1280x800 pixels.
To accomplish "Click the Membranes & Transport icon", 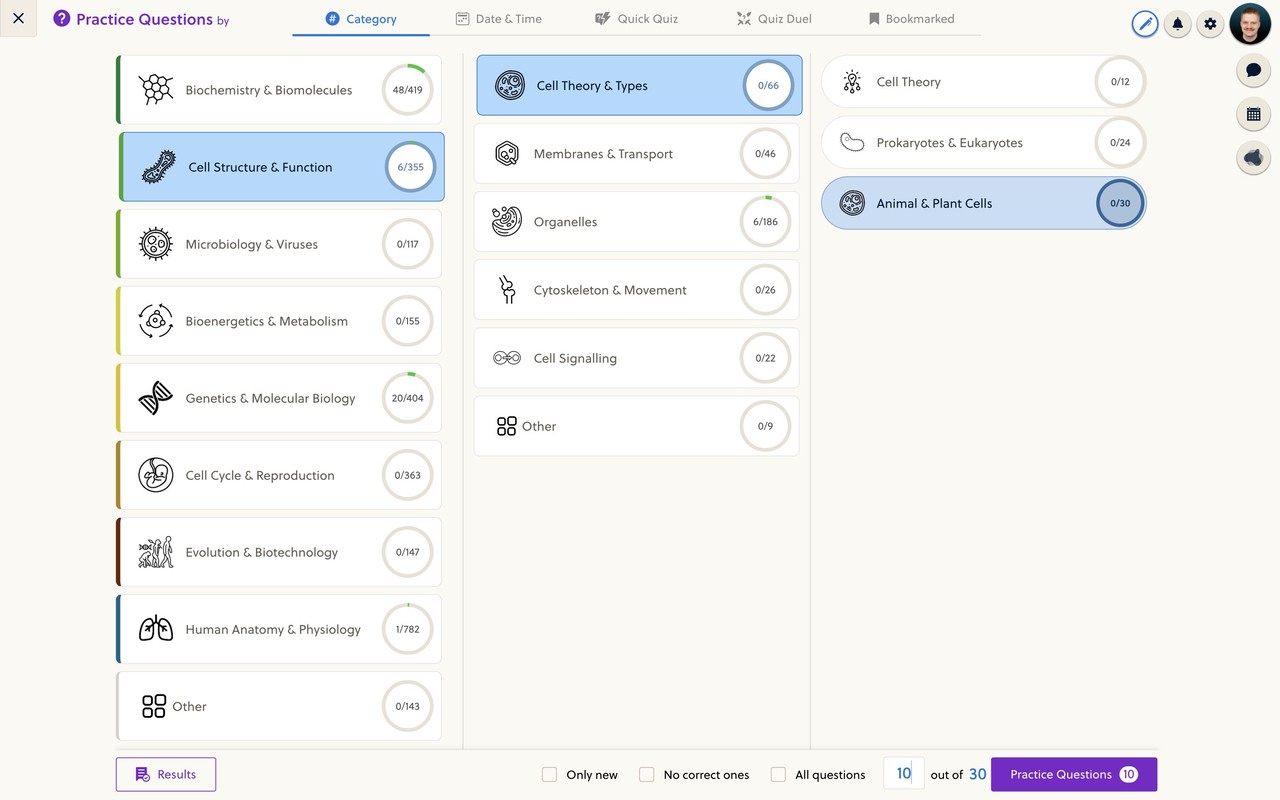I will 507,154.
